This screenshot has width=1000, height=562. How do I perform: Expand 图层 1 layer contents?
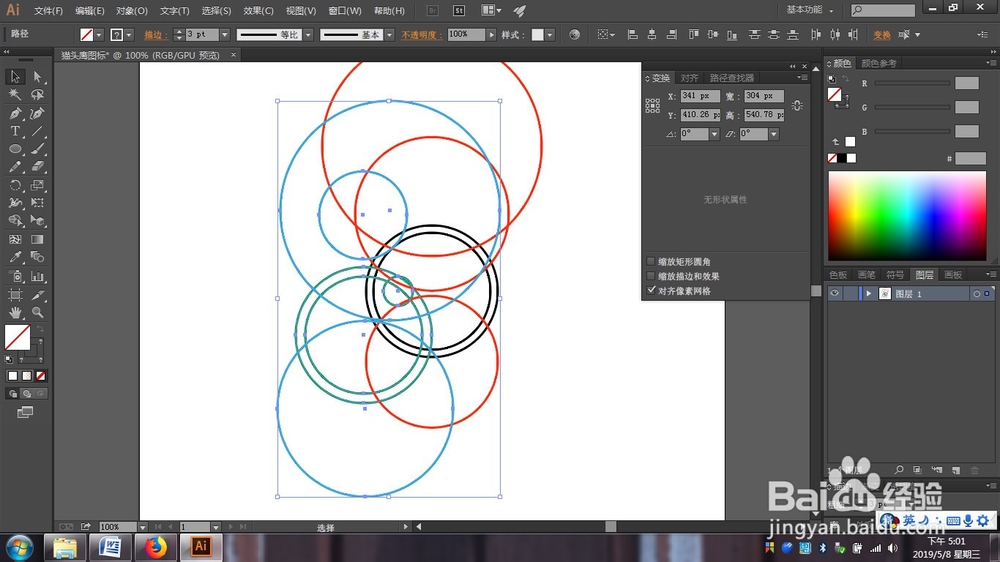click(x=869, y=293)
